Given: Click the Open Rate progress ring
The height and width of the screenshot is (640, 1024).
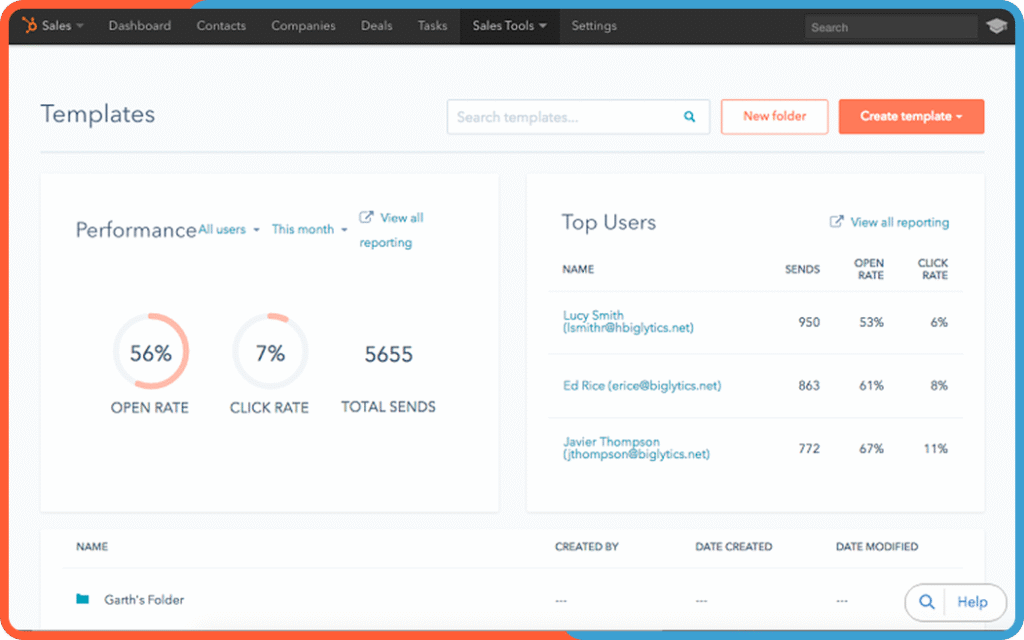Looking at the screenshot, I should (150, 352).
